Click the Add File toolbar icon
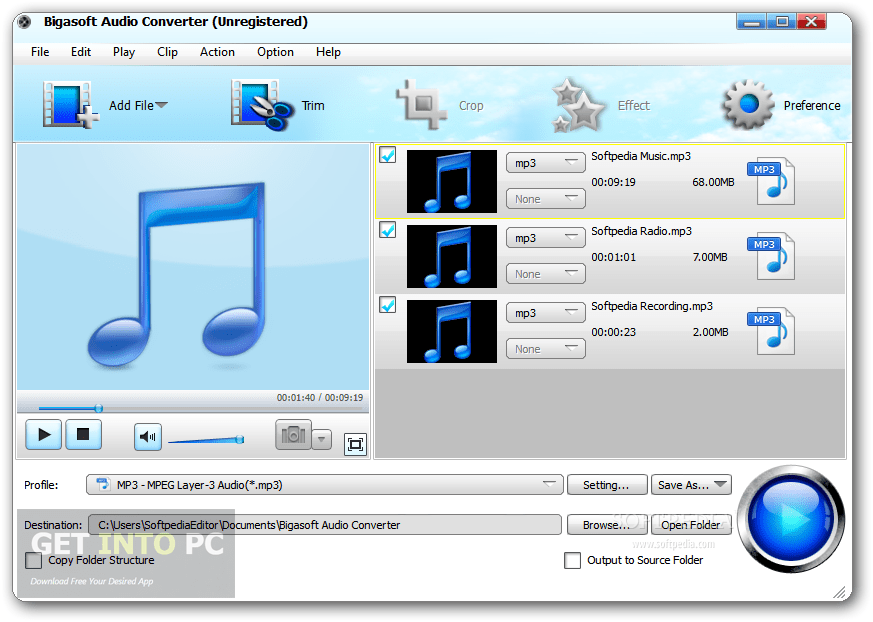The width and height of the screenshot is (873, 622). tap(66, 104)
